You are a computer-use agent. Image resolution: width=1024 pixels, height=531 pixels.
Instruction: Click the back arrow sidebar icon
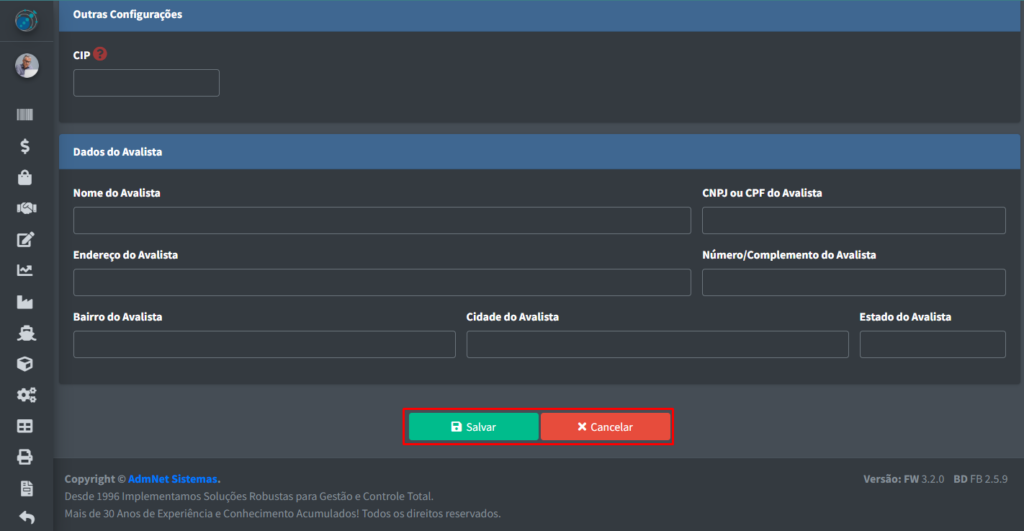click(26, 518)
